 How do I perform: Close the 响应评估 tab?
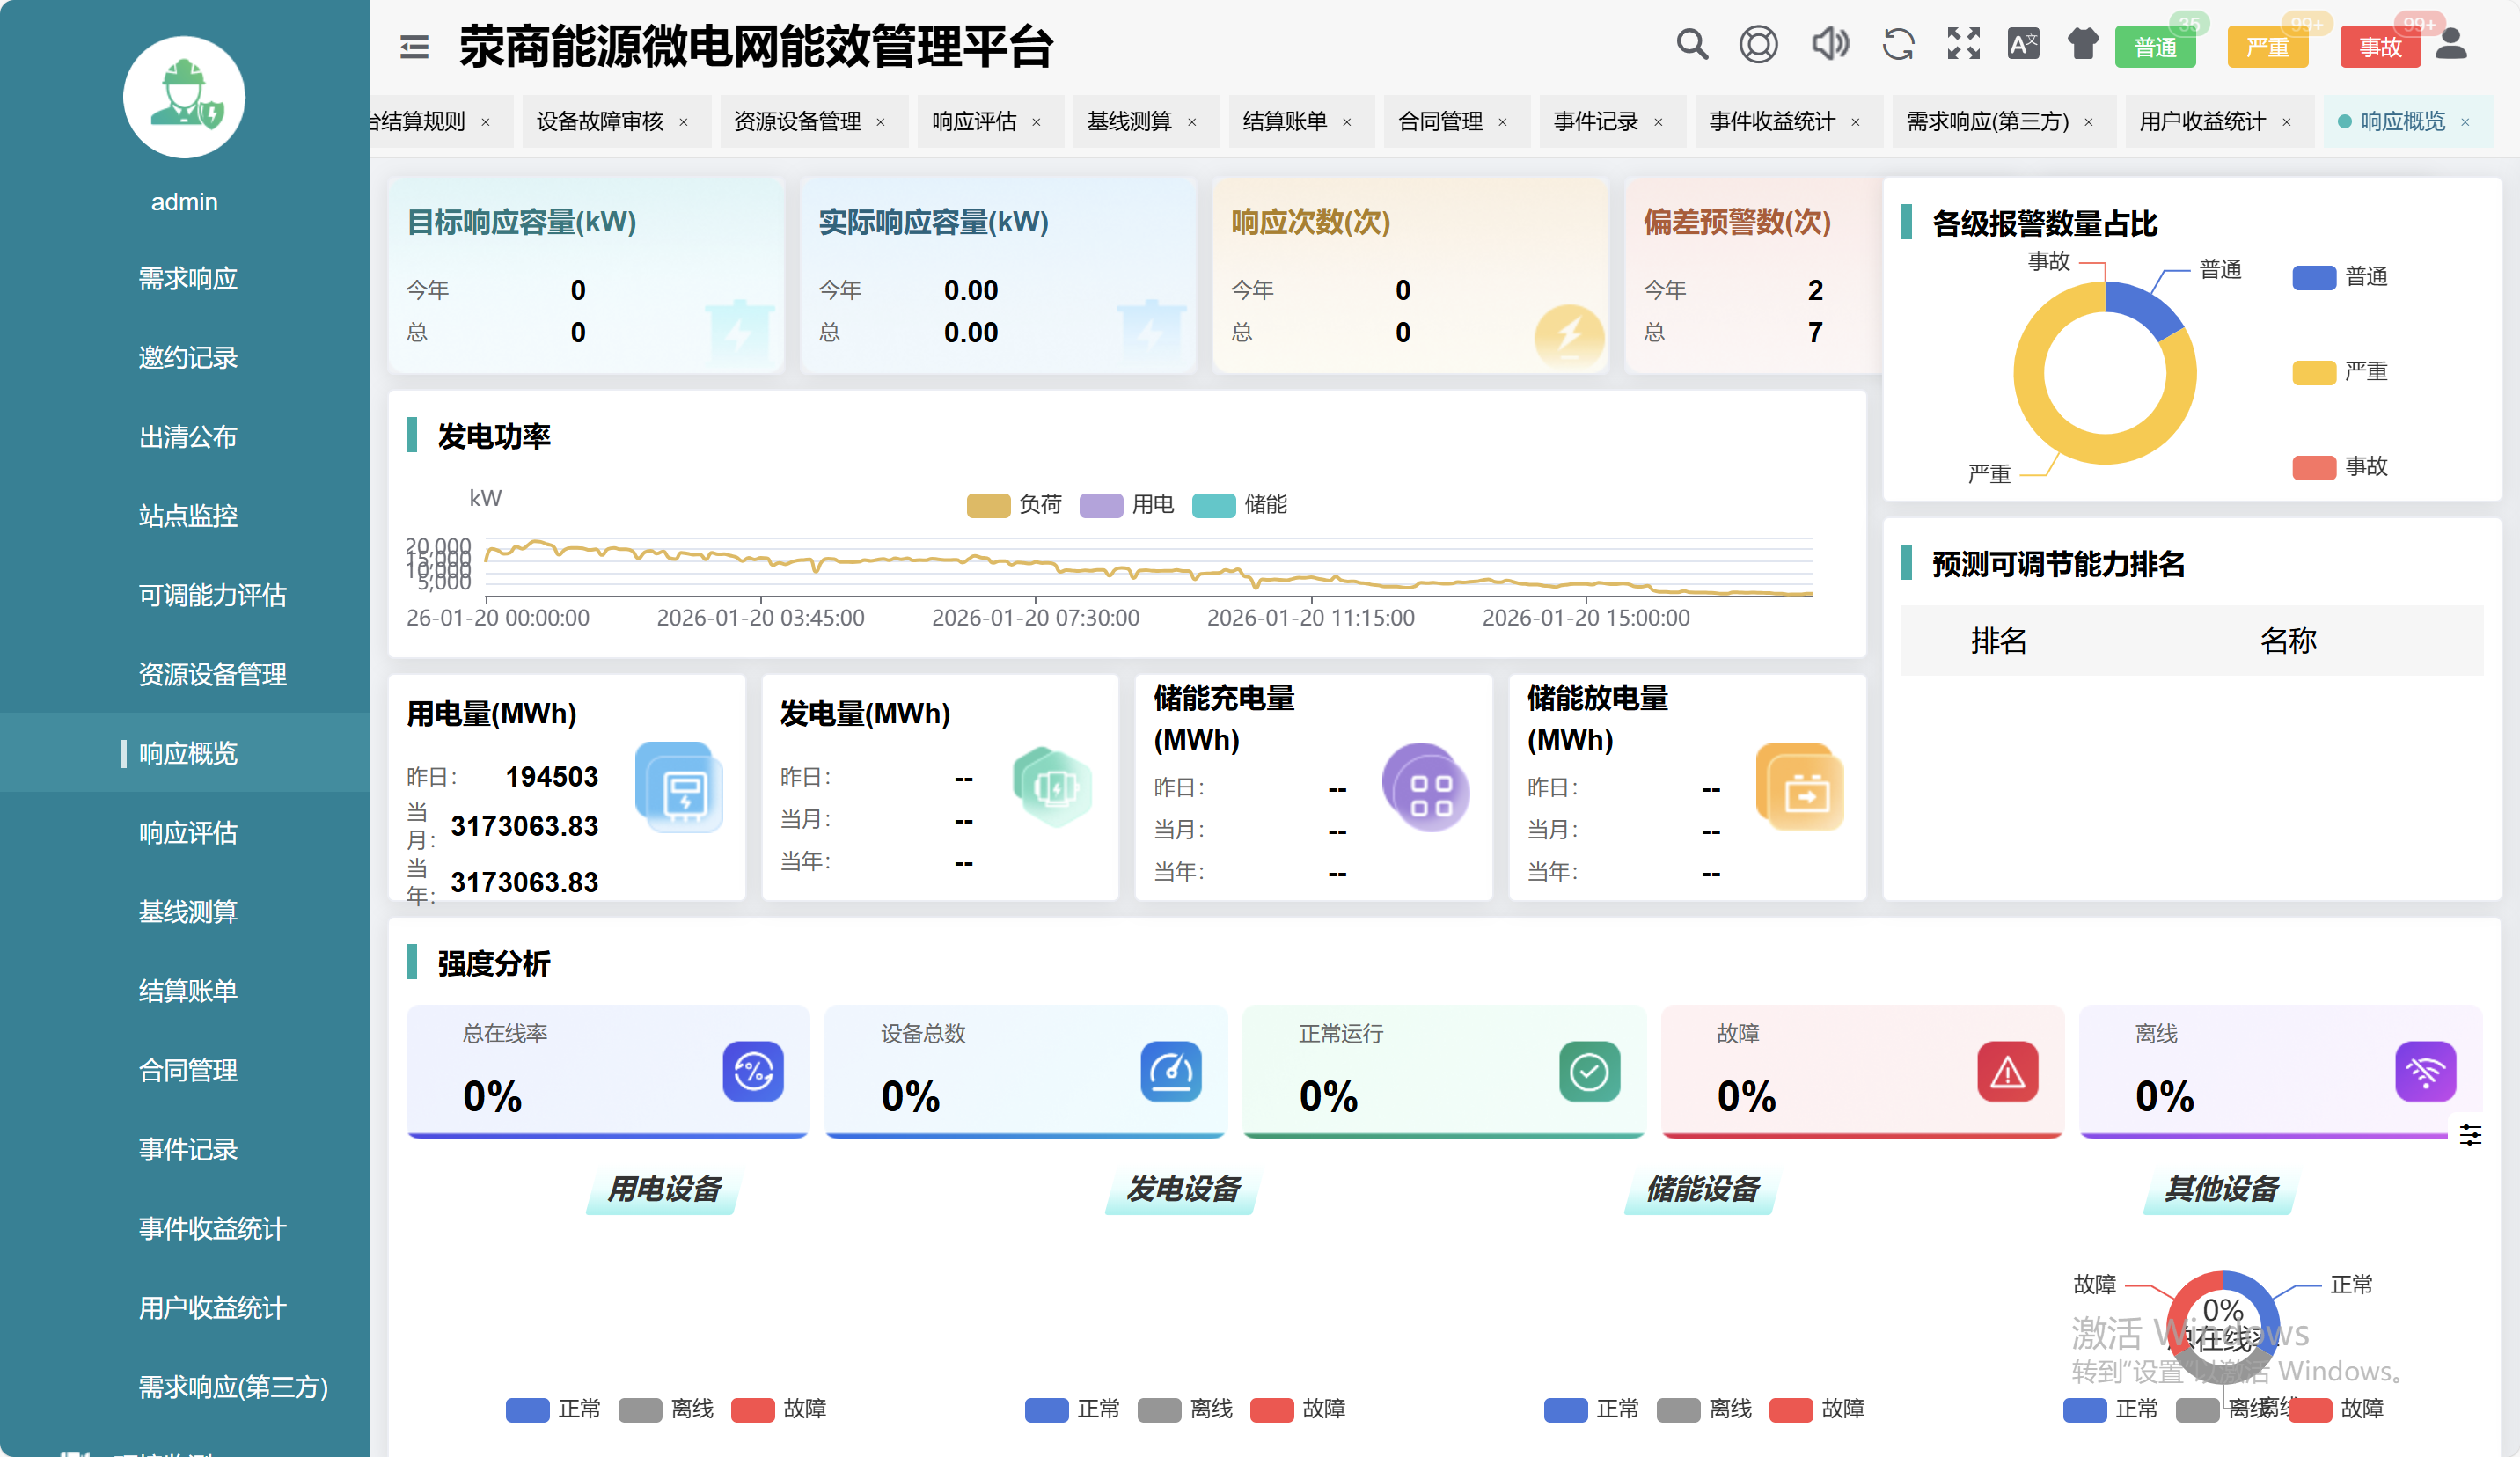click(x=1036, y=123)
